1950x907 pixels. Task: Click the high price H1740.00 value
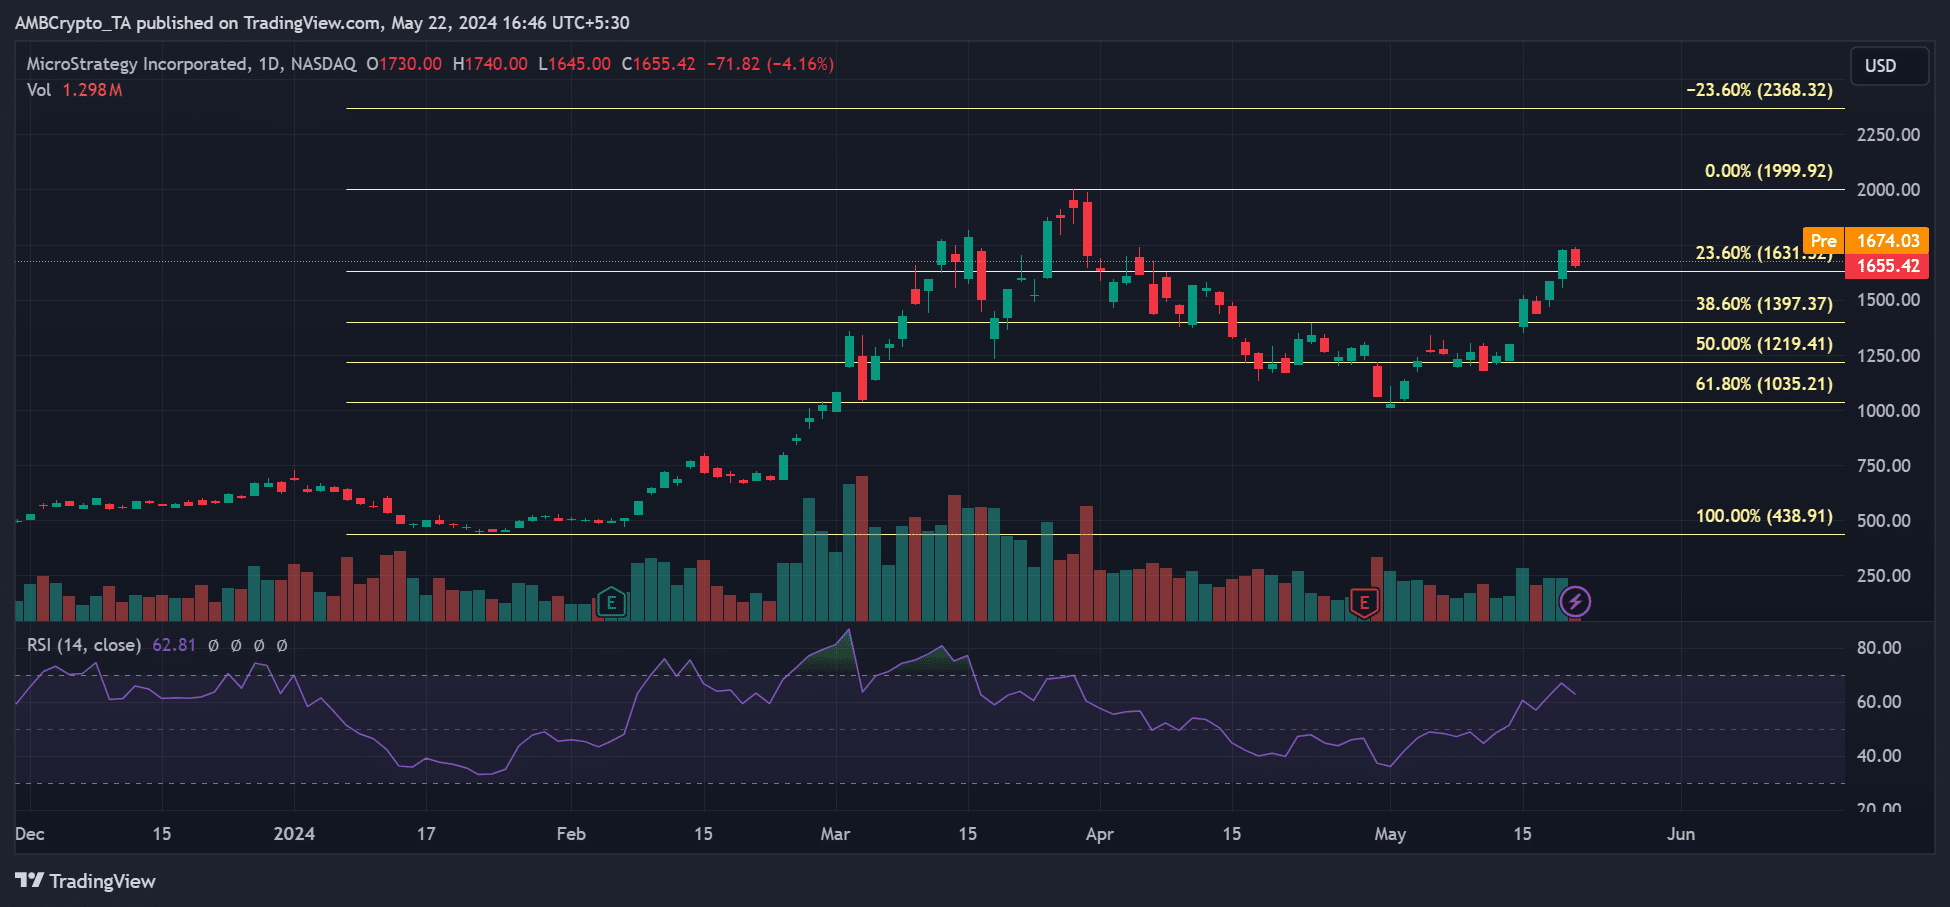490,64
